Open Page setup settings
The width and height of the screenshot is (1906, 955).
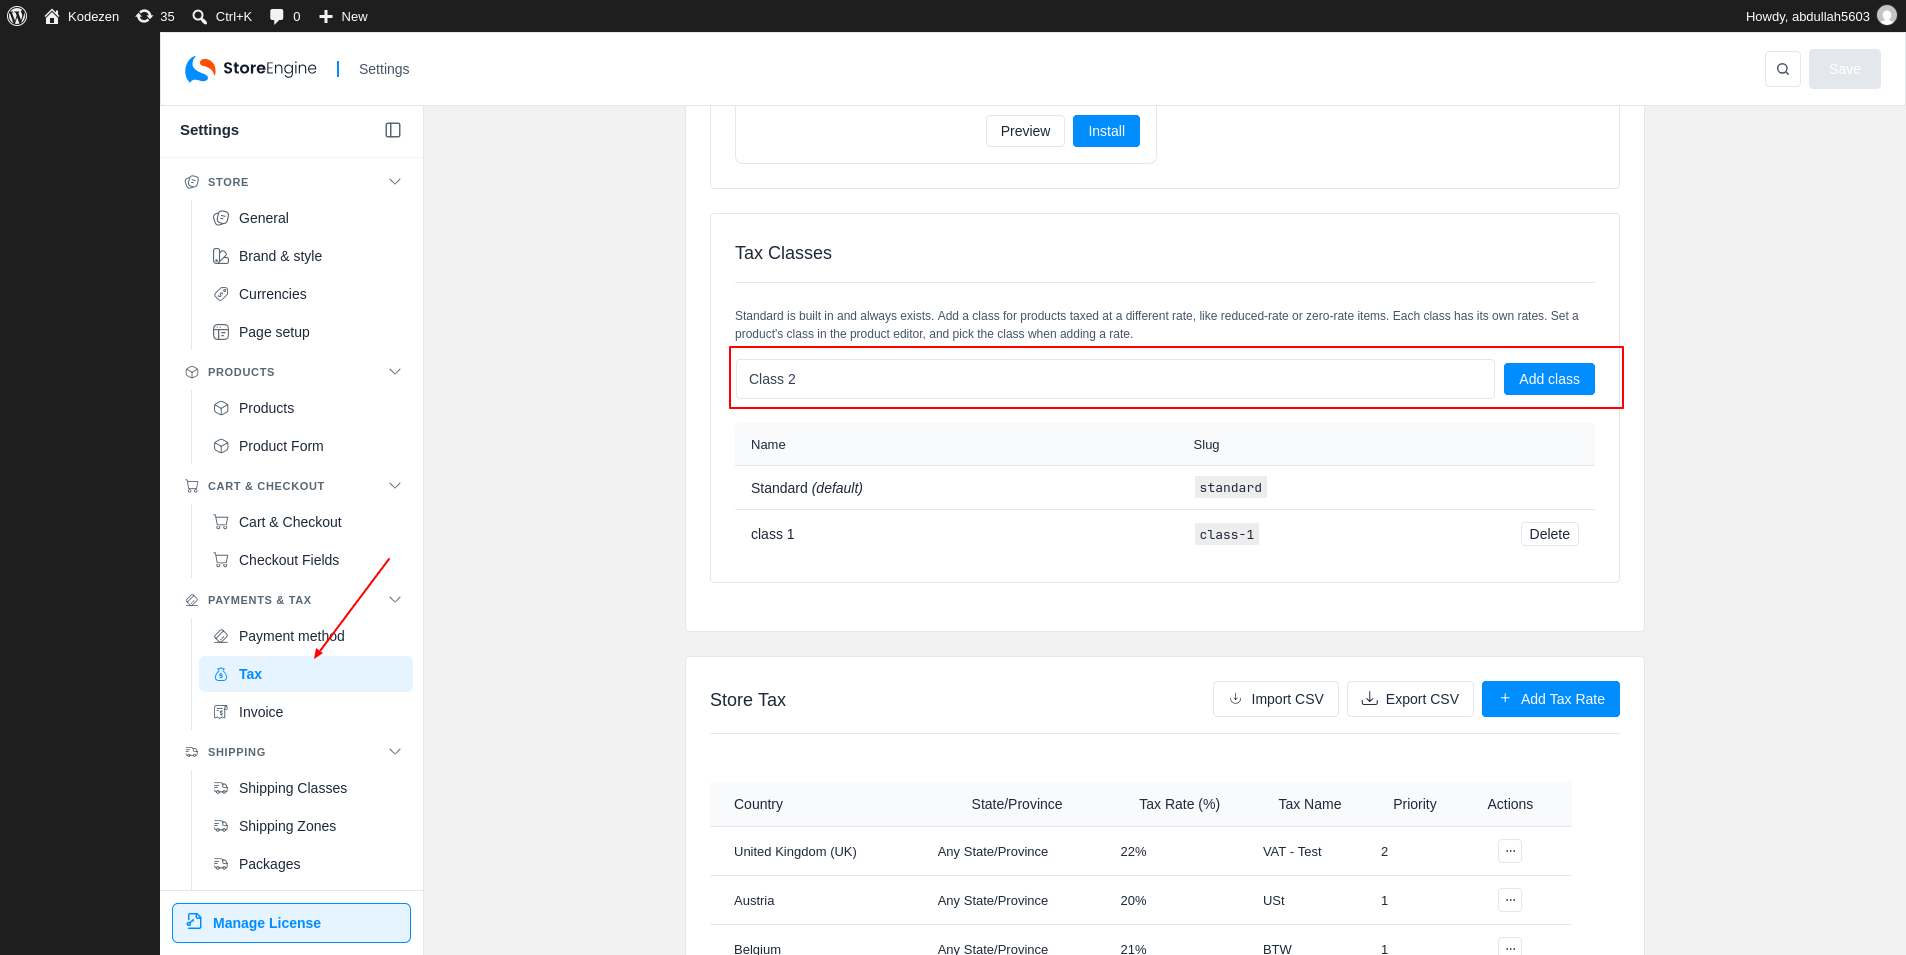coord(306,332)
